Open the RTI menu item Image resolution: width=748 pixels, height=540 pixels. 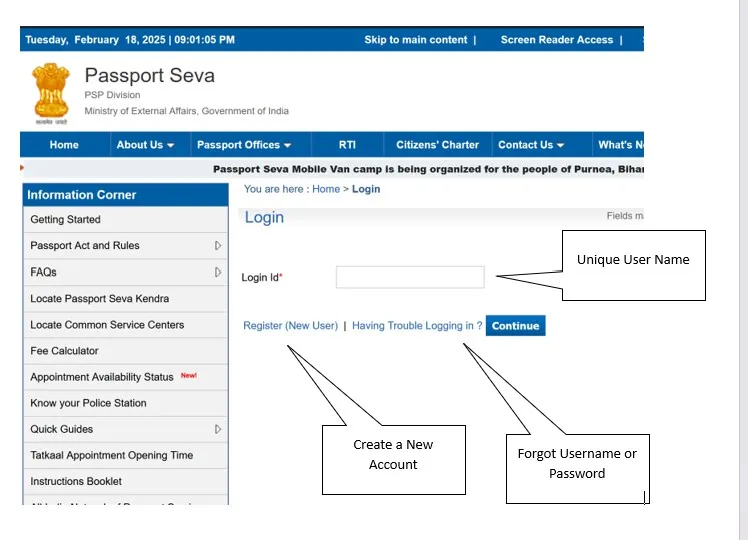(347, 145)
